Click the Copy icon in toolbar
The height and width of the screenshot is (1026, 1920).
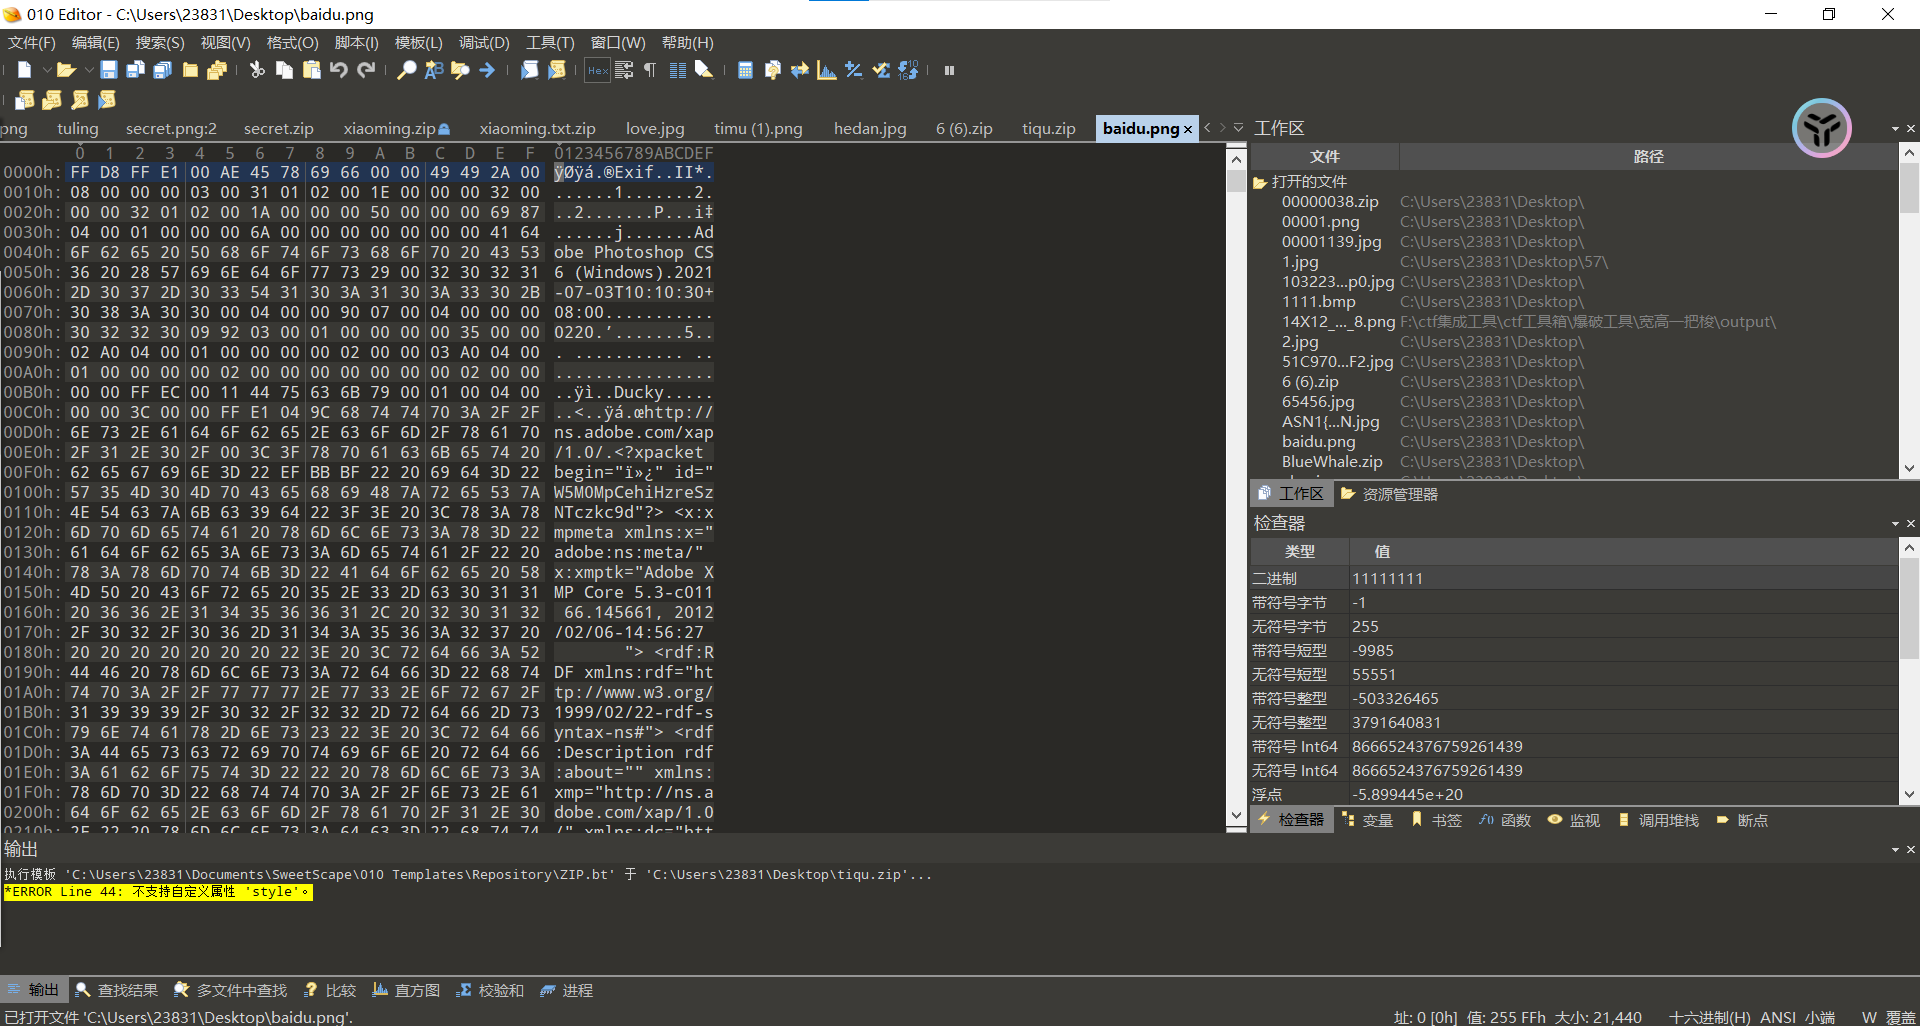pyautogui.click(x=284, y=70)
